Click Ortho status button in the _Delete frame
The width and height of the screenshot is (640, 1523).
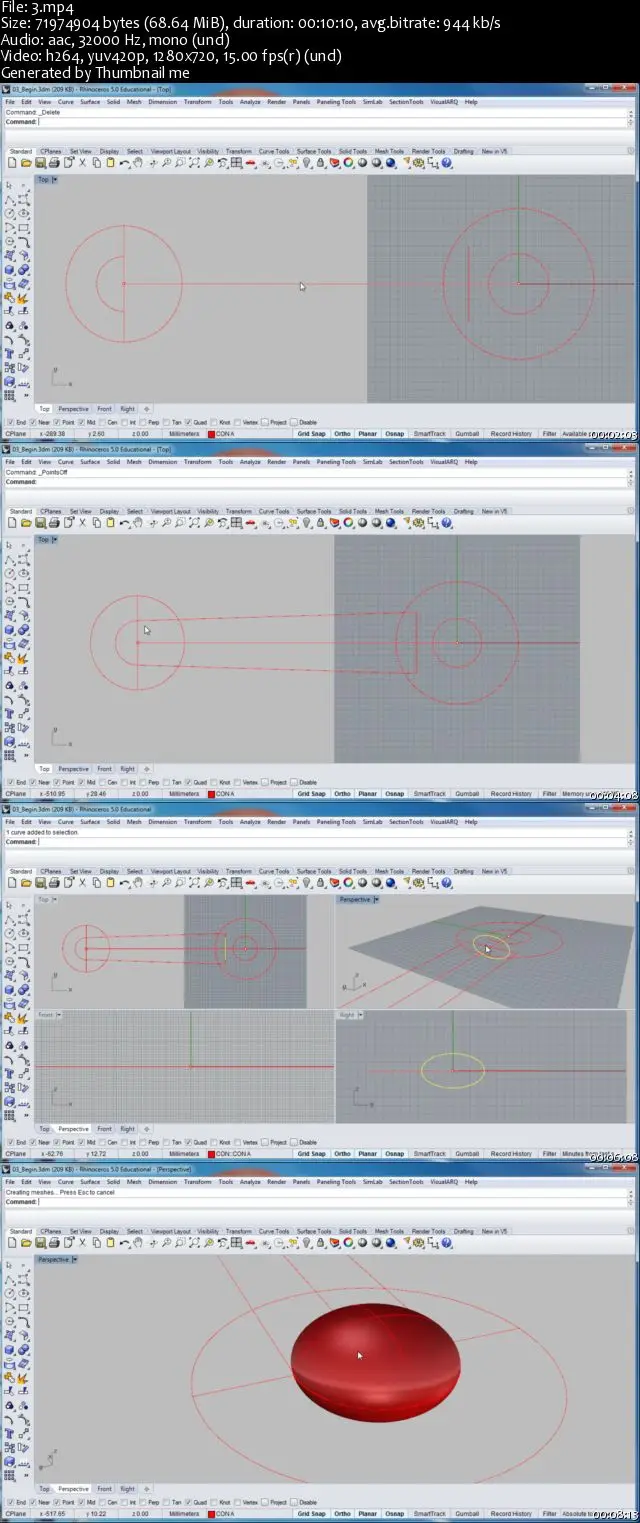[x=341, y=434]
